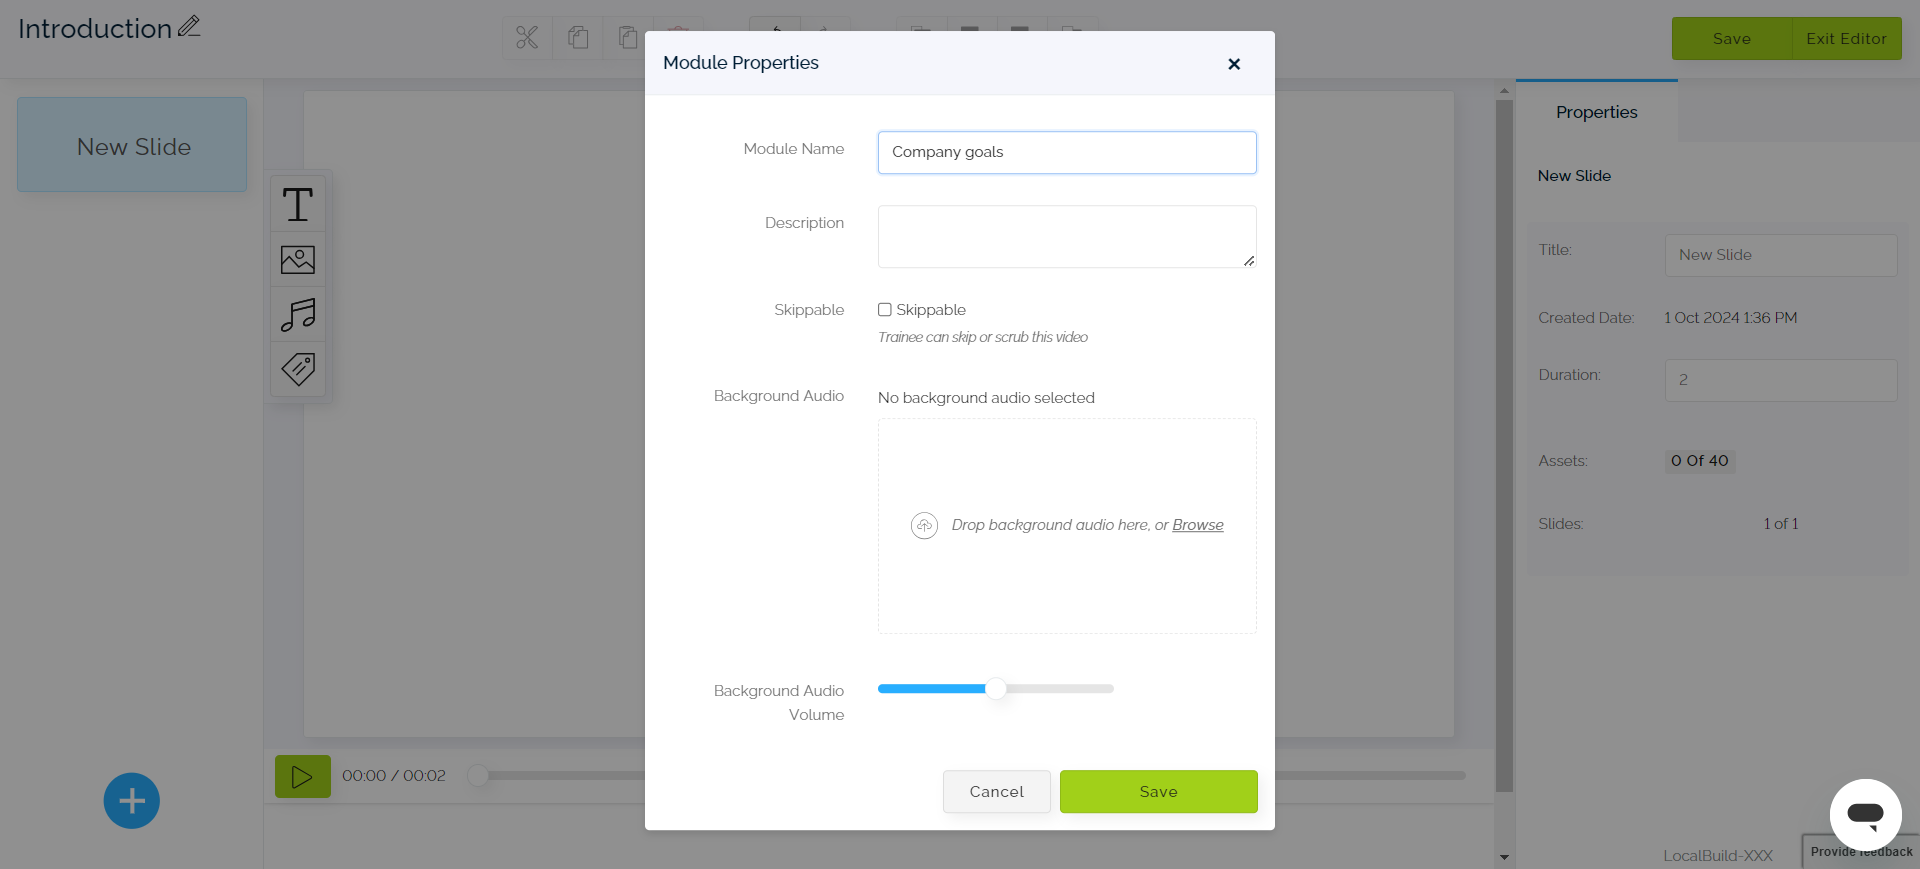Image resolution: width=1920 pixels, height=869 pixels.
Task: Click Exit Editor
Action: pos(1845,38)
